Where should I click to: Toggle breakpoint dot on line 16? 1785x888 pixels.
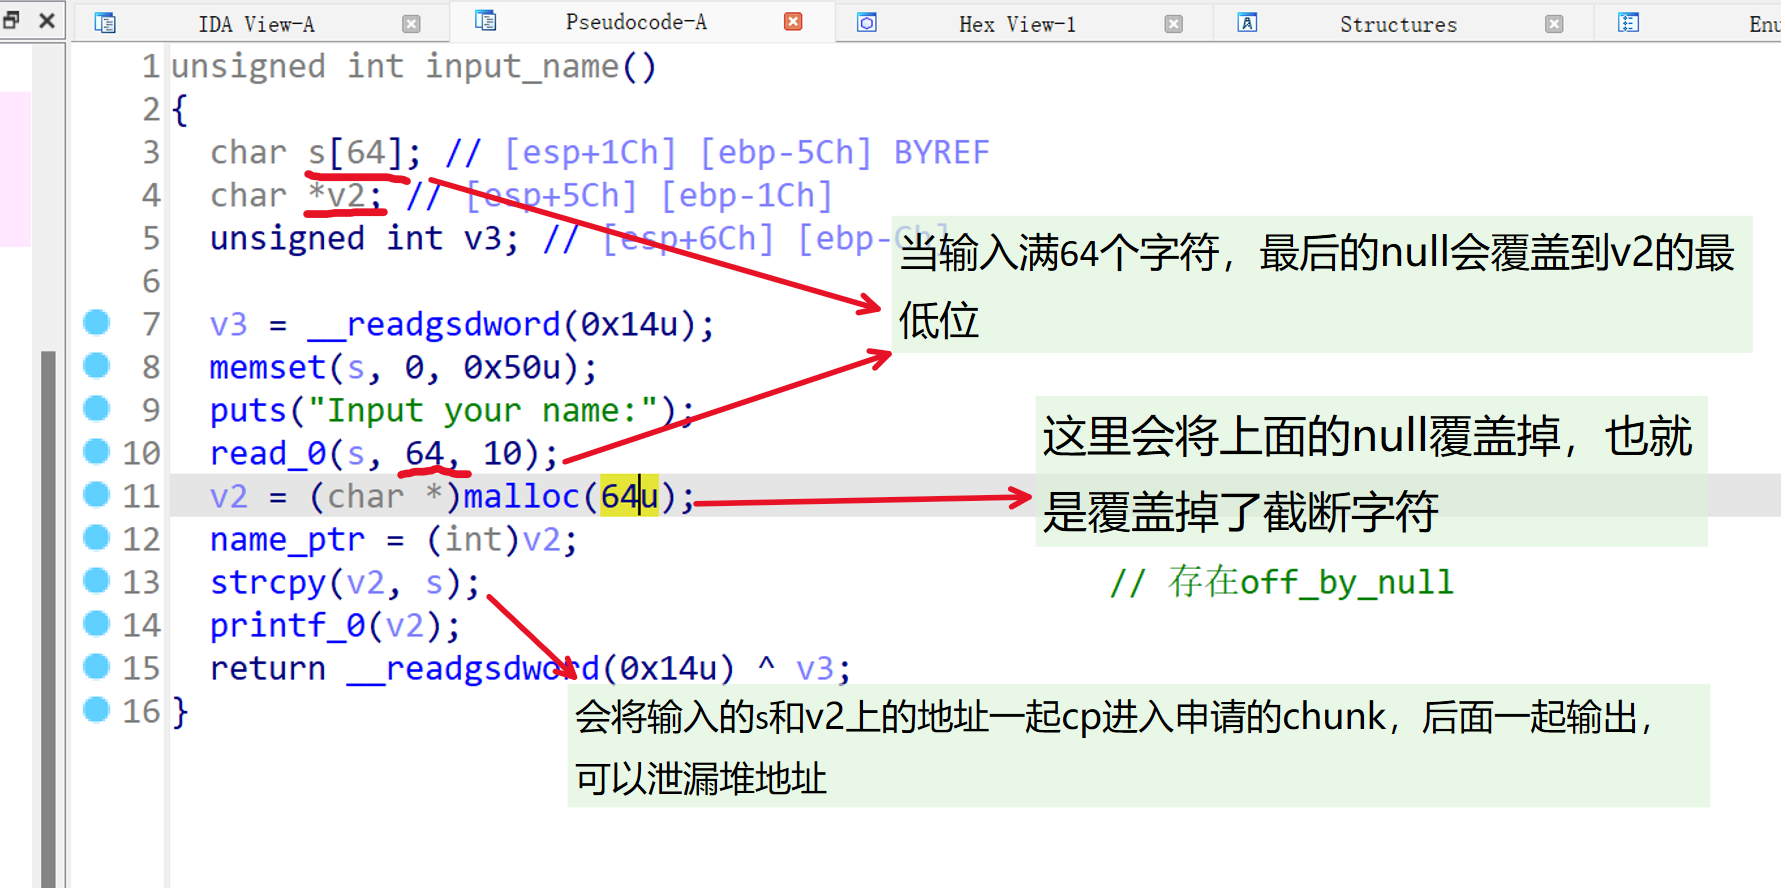tap(97, 709)
